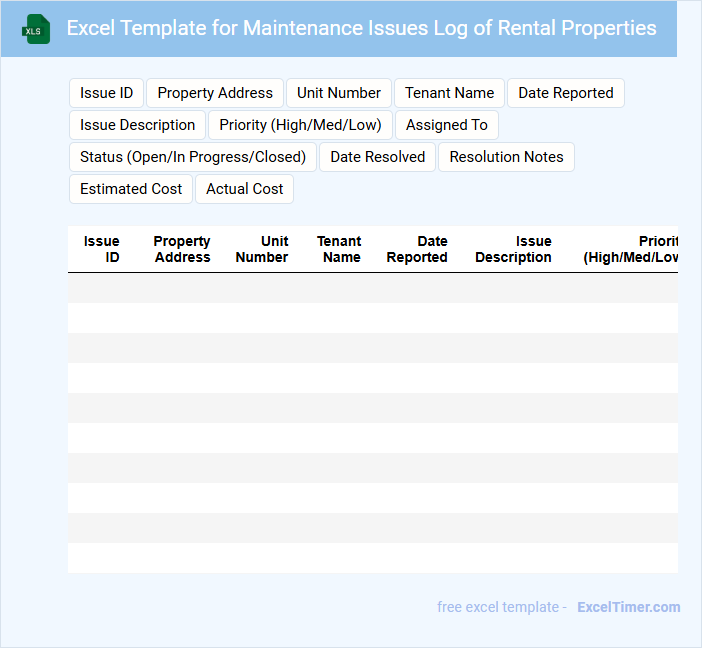Click the Issue ID column header

point(102,249)
